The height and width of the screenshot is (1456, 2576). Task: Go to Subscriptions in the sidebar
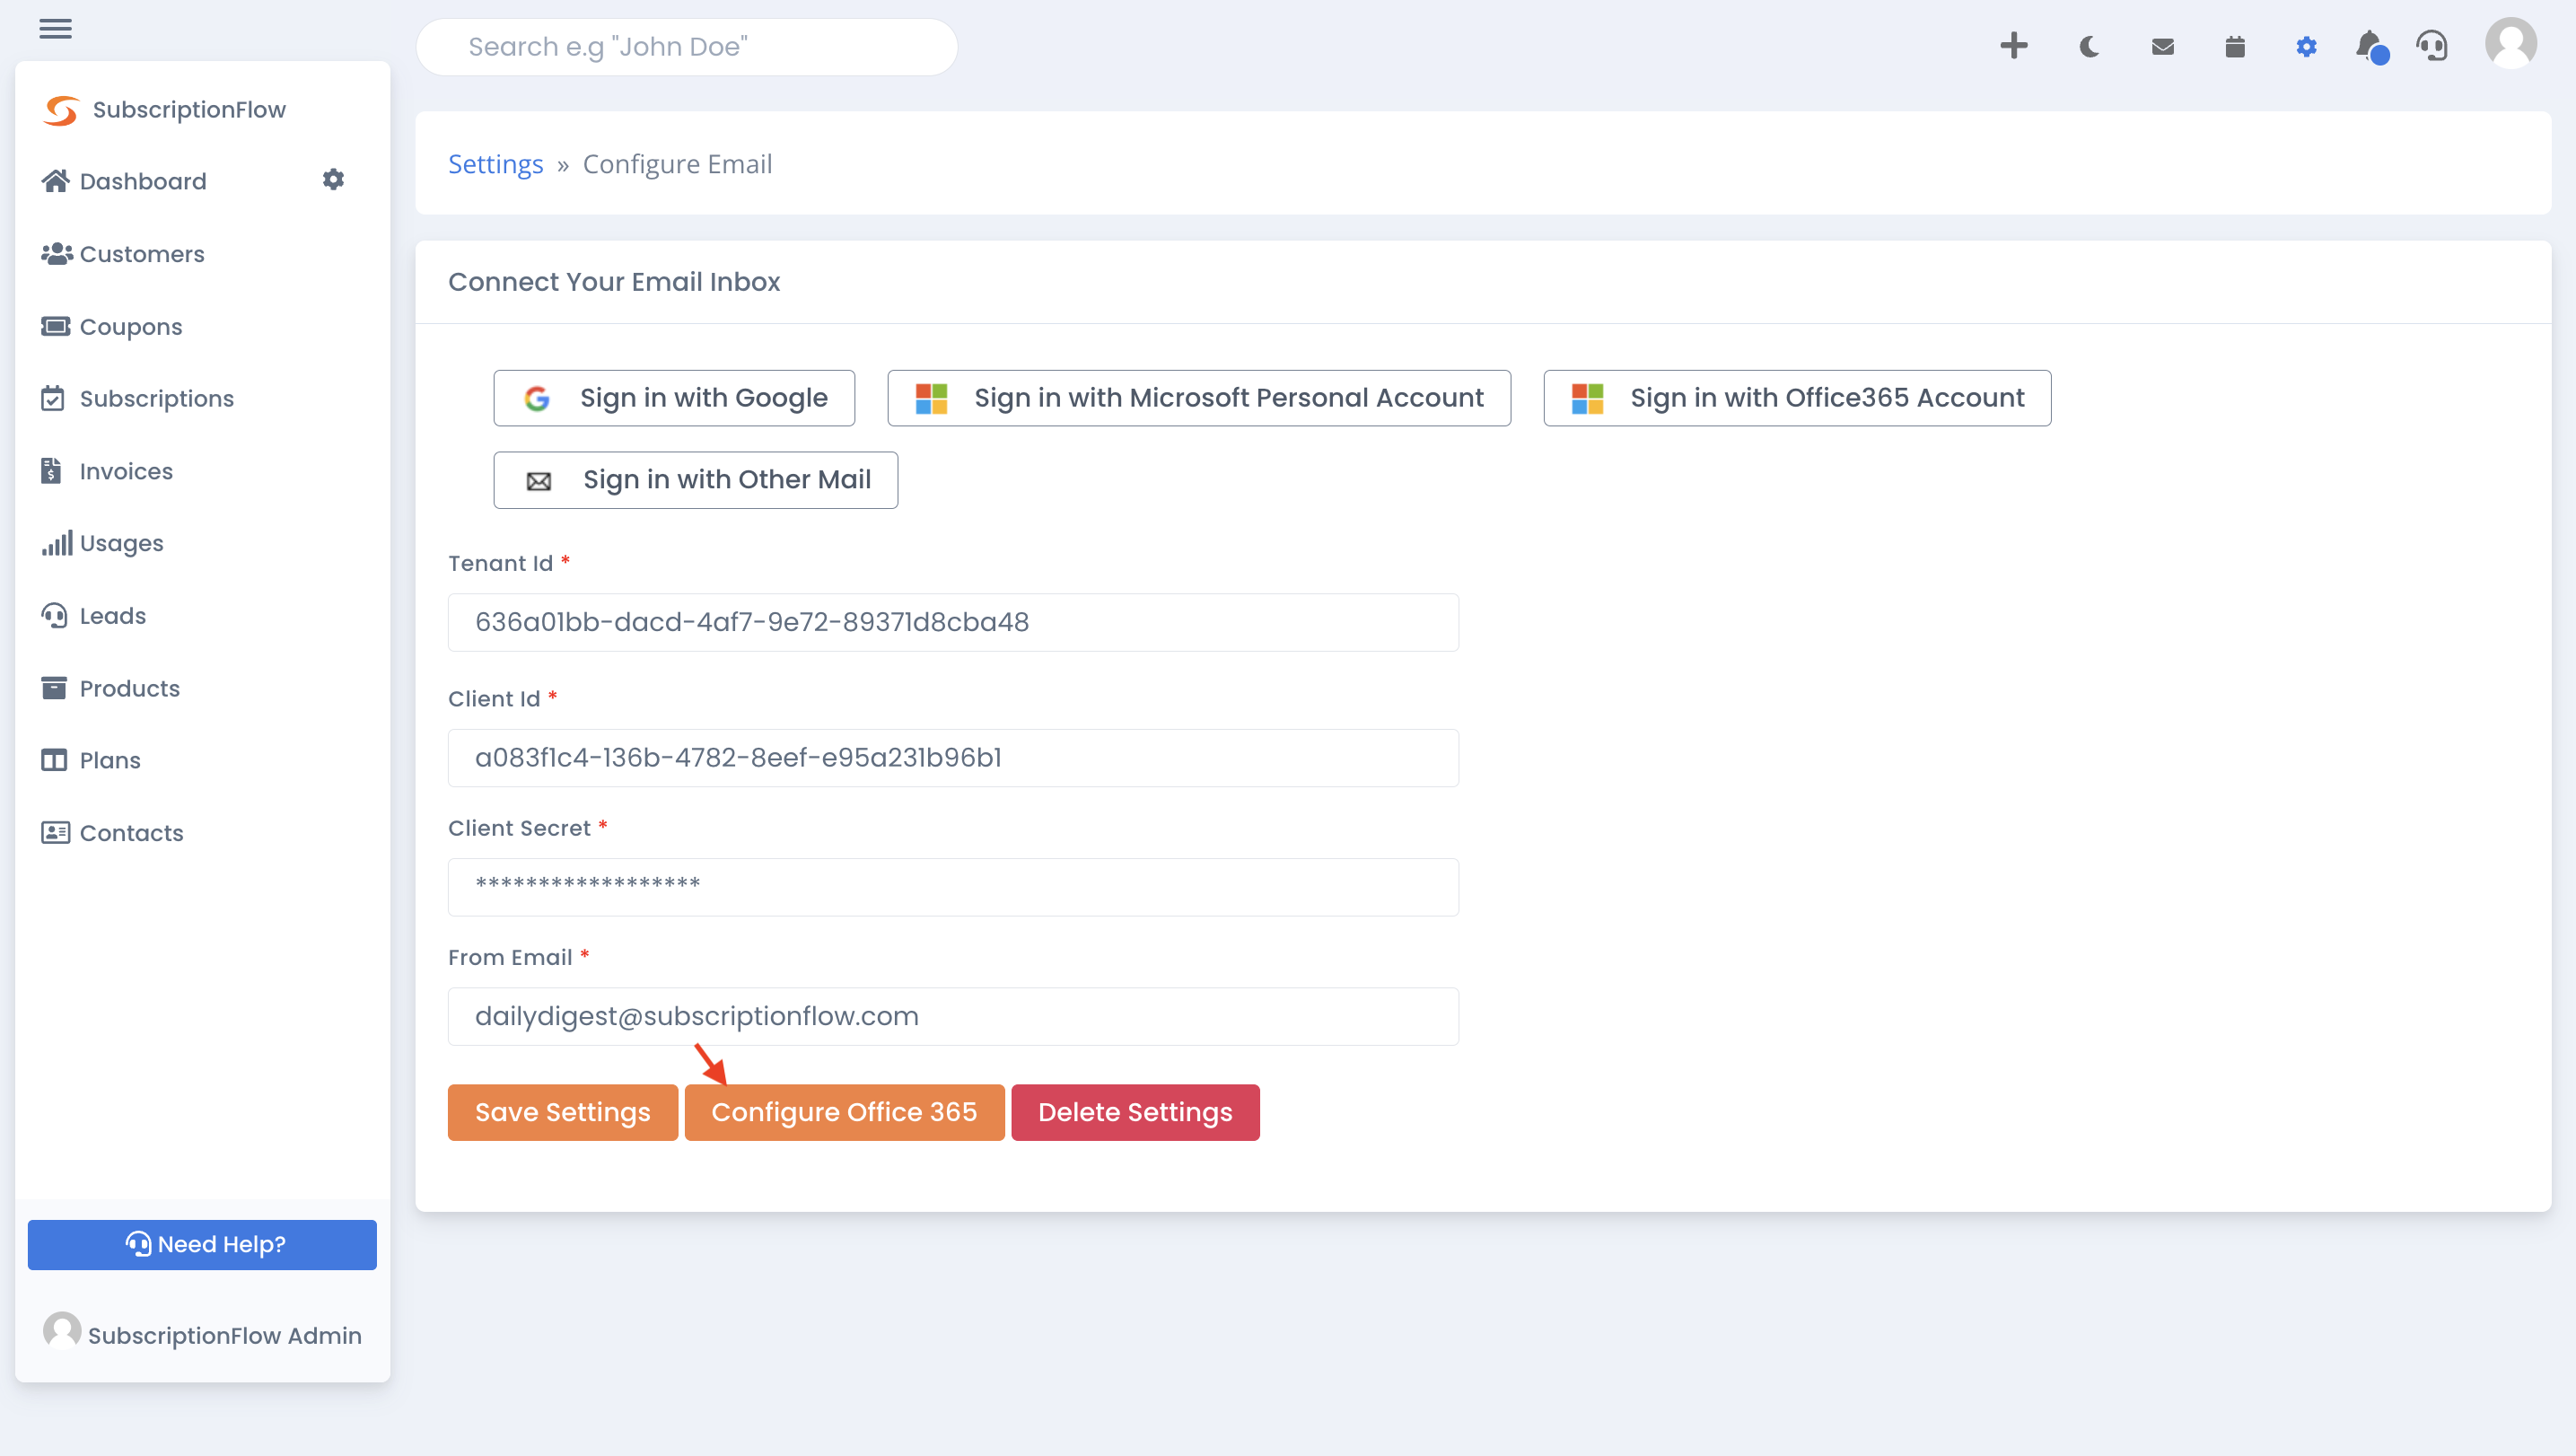point(156,398)
